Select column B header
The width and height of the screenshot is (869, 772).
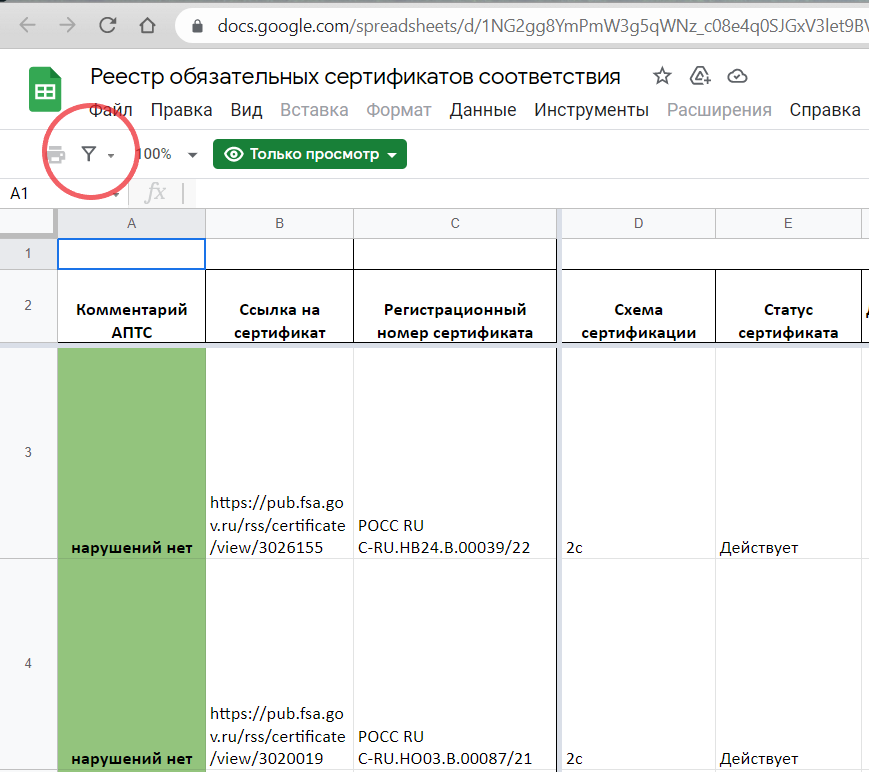coord(279,223)
